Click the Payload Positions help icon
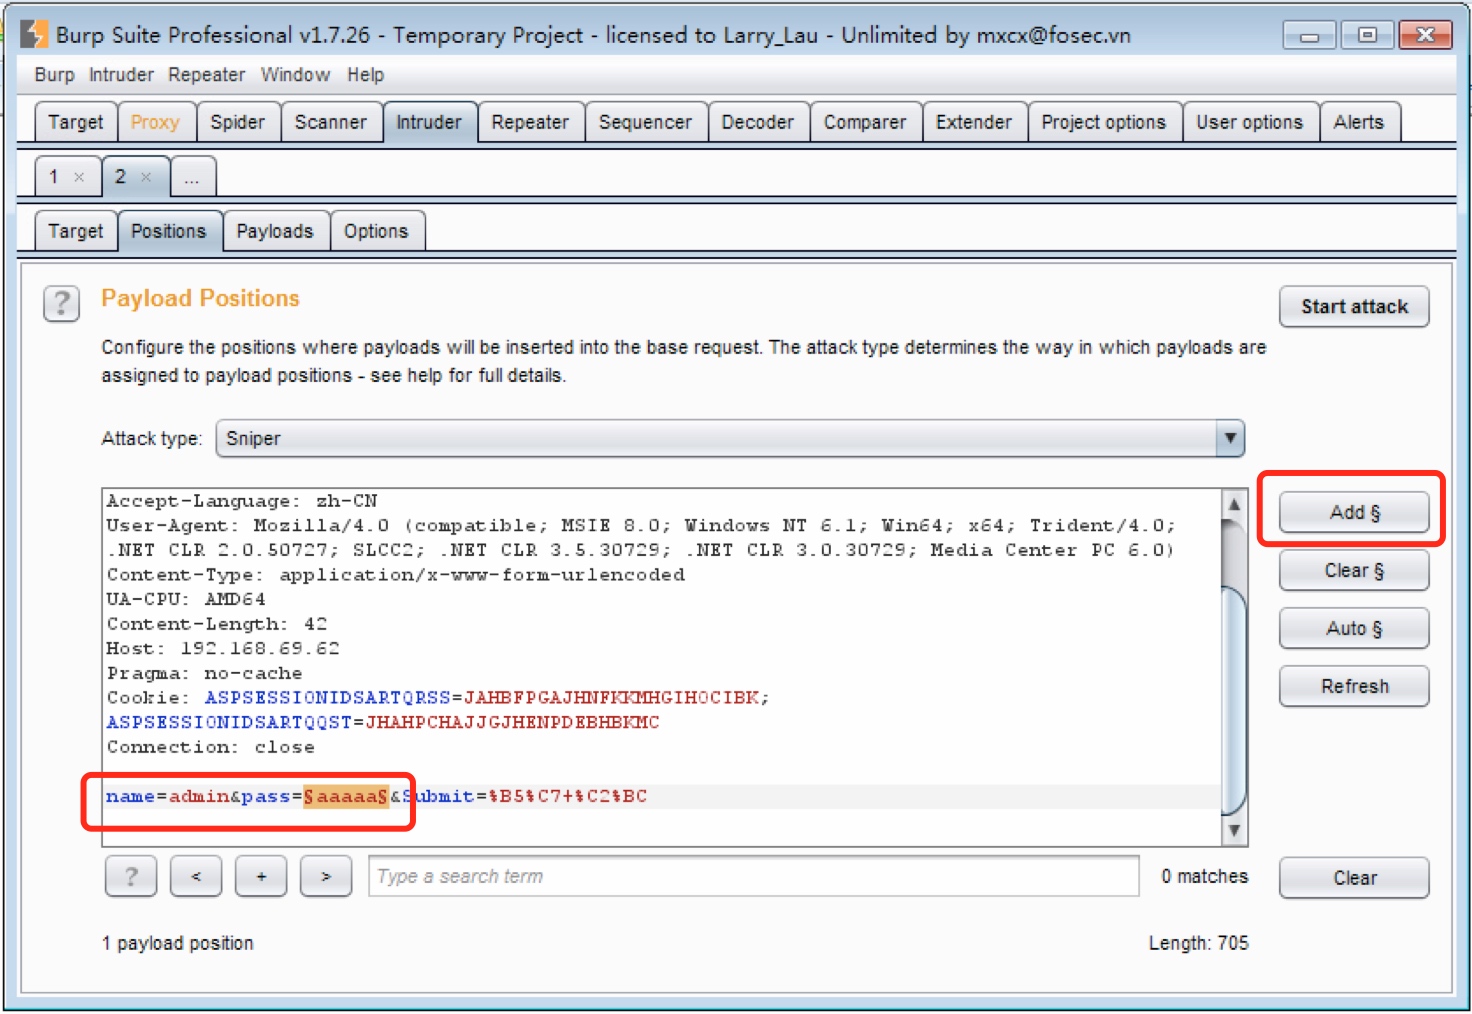The width and height of the screenshot is (1472, 1014). tap(61, 303)
